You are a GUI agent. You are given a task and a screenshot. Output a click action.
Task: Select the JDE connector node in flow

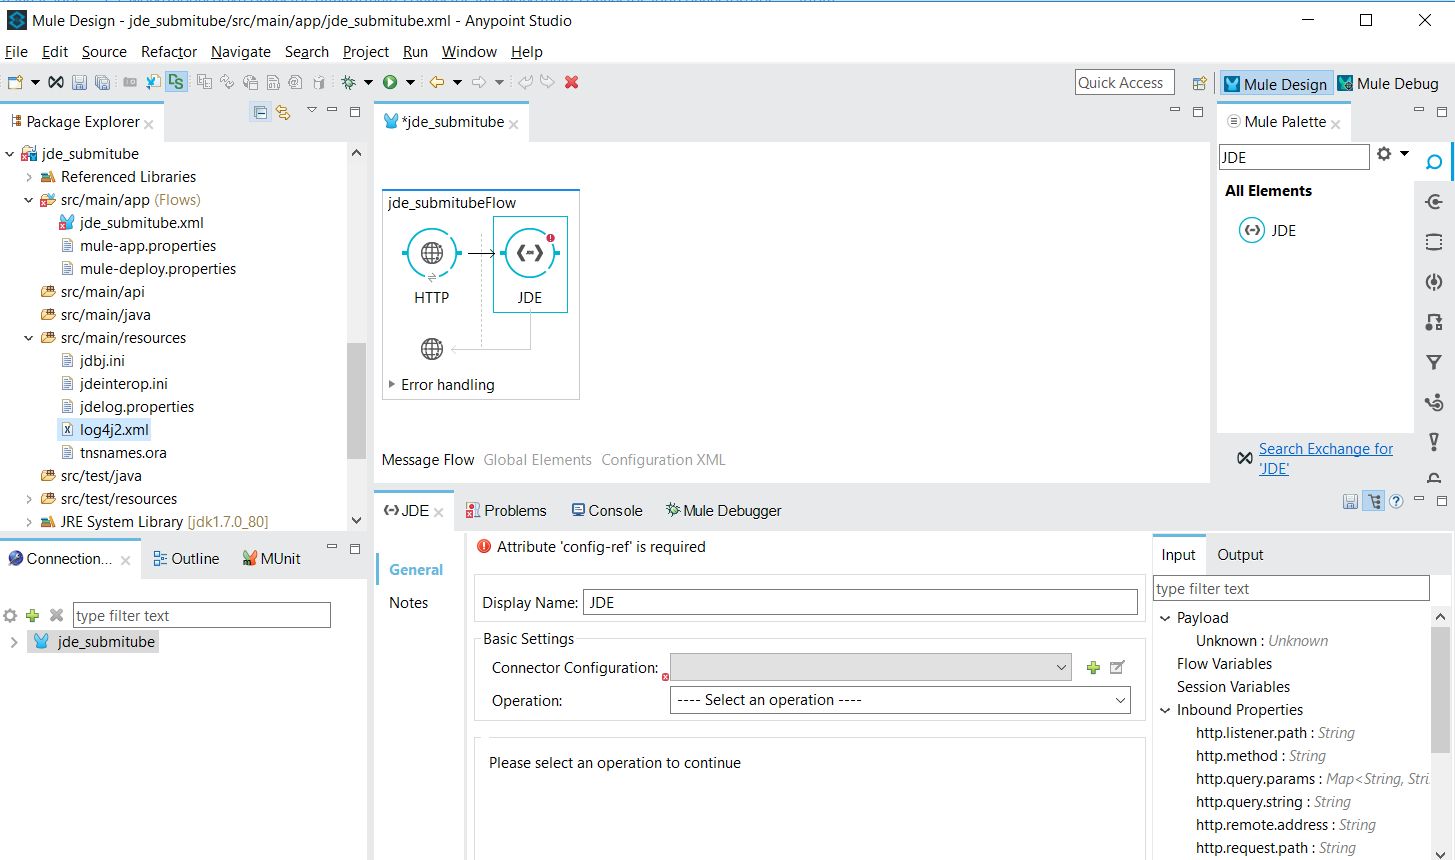(530, 265)
